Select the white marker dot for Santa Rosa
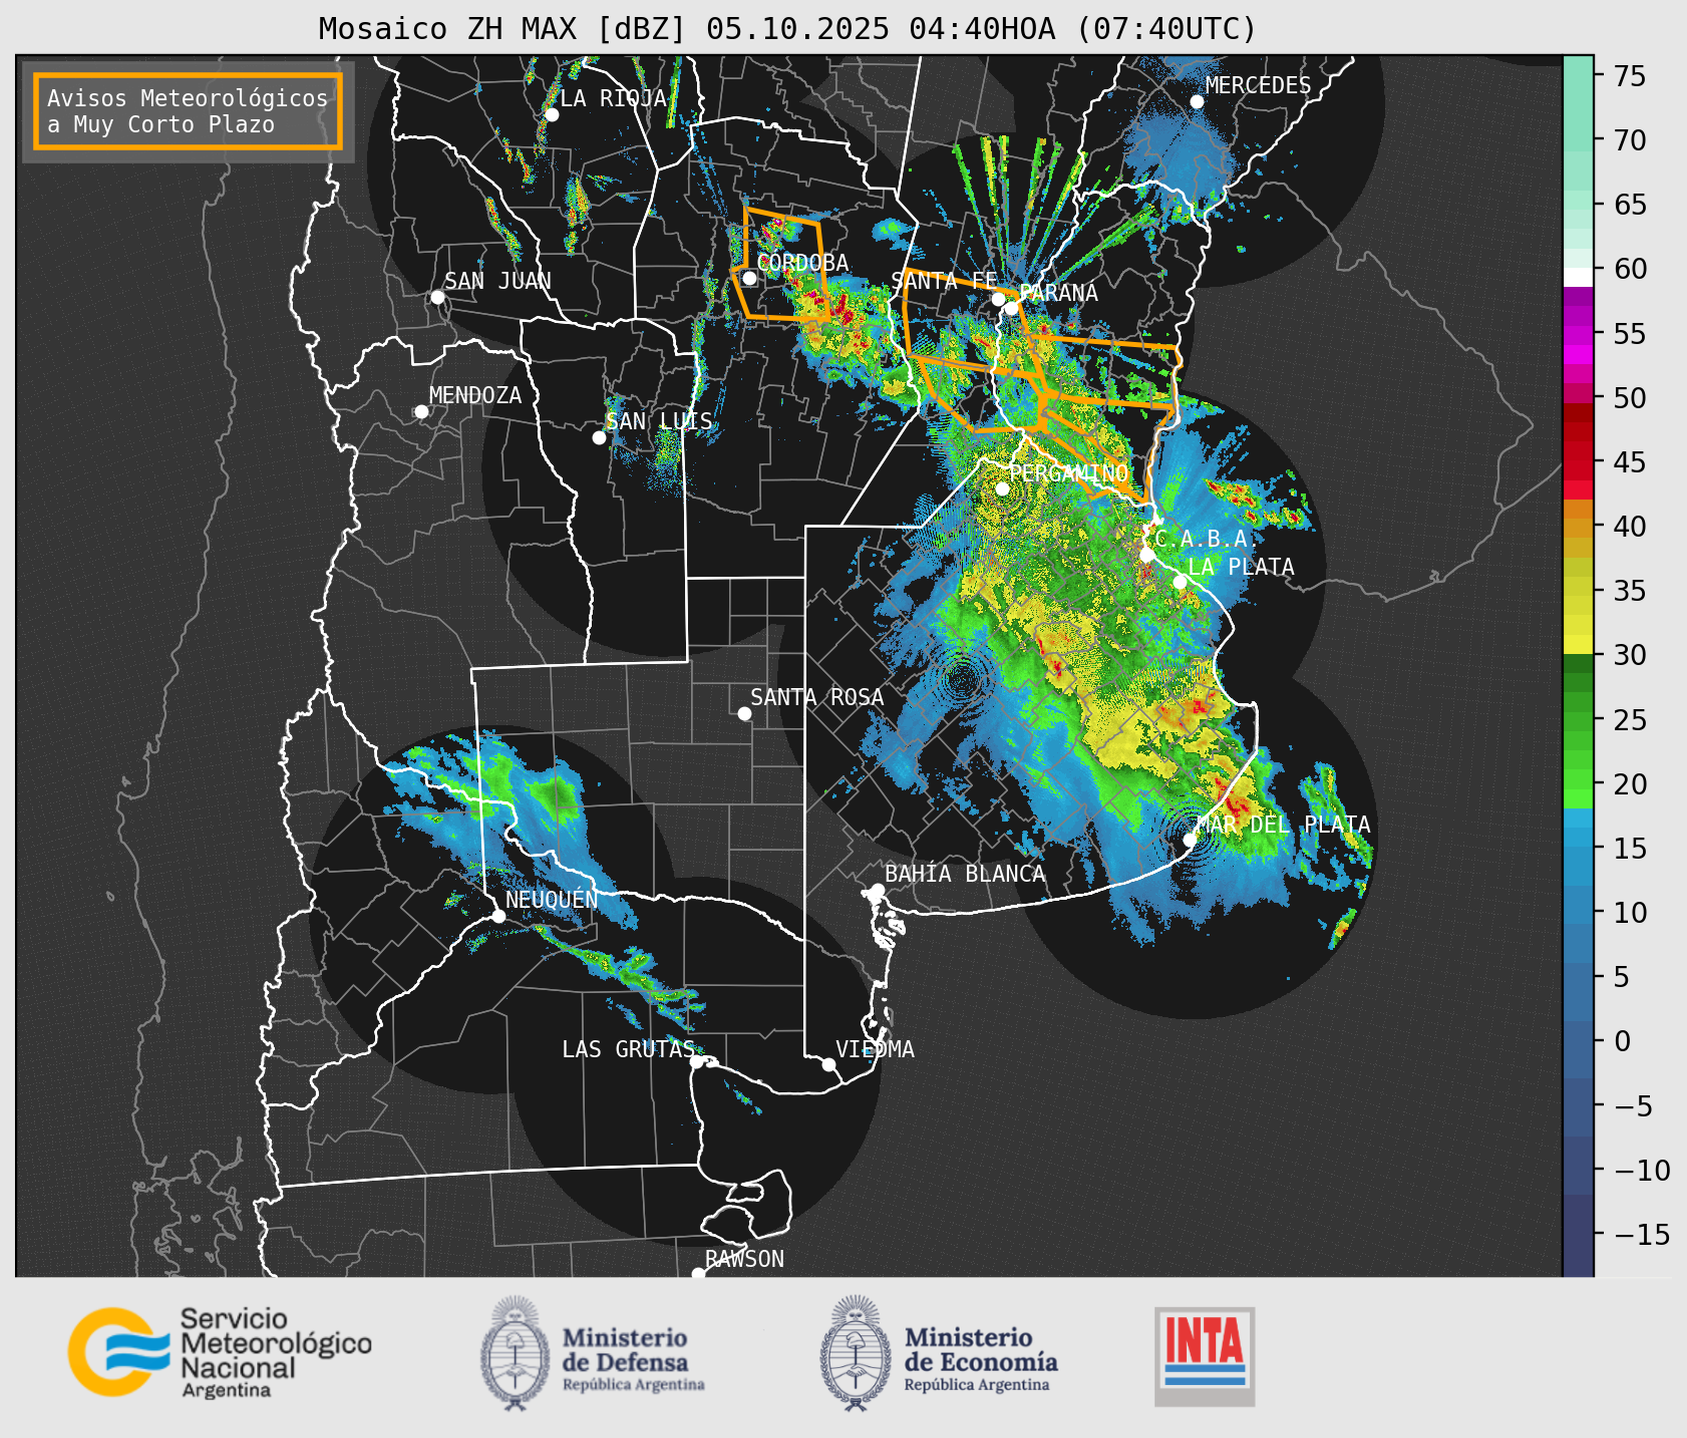The image size is (1687, 1438). [x=744, y=713]
